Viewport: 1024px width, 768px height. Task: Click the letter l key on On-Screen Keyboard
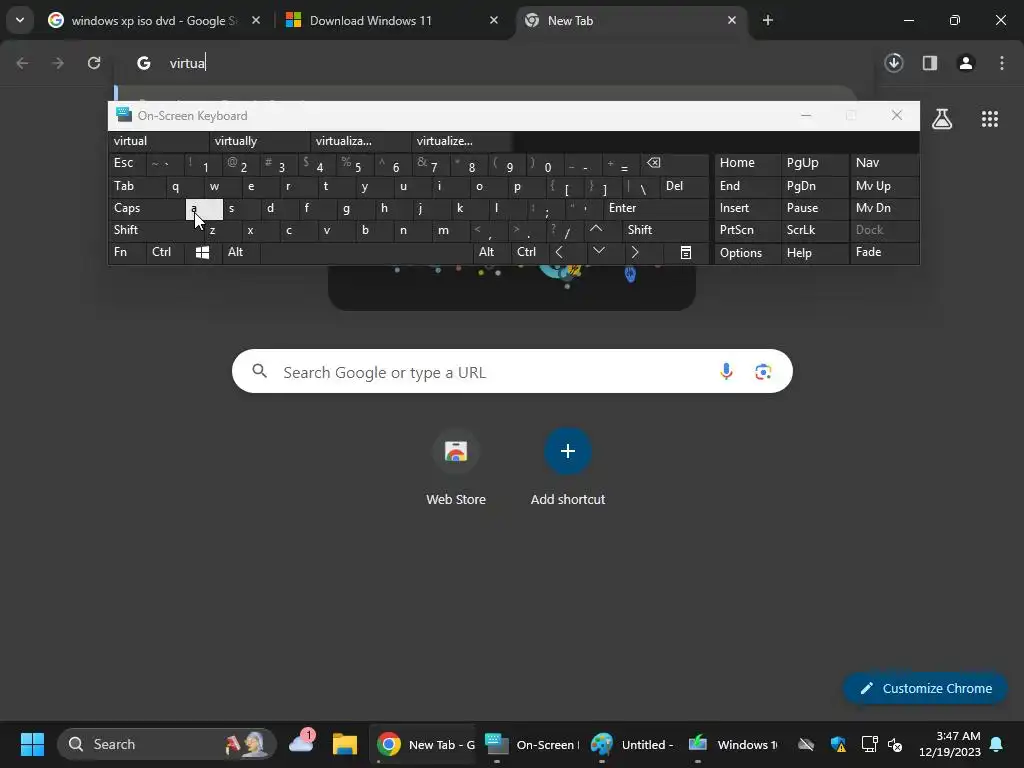pos(507,208)
